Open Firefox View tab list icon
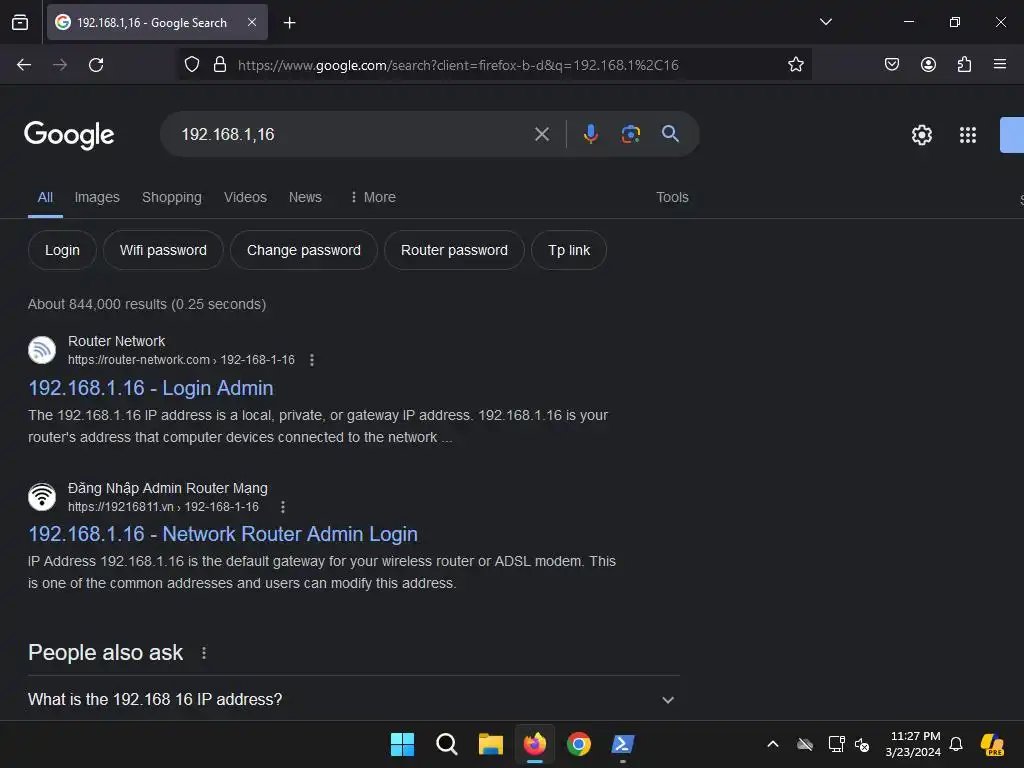This screenshot has width=1024, height=768. point(20,22)
